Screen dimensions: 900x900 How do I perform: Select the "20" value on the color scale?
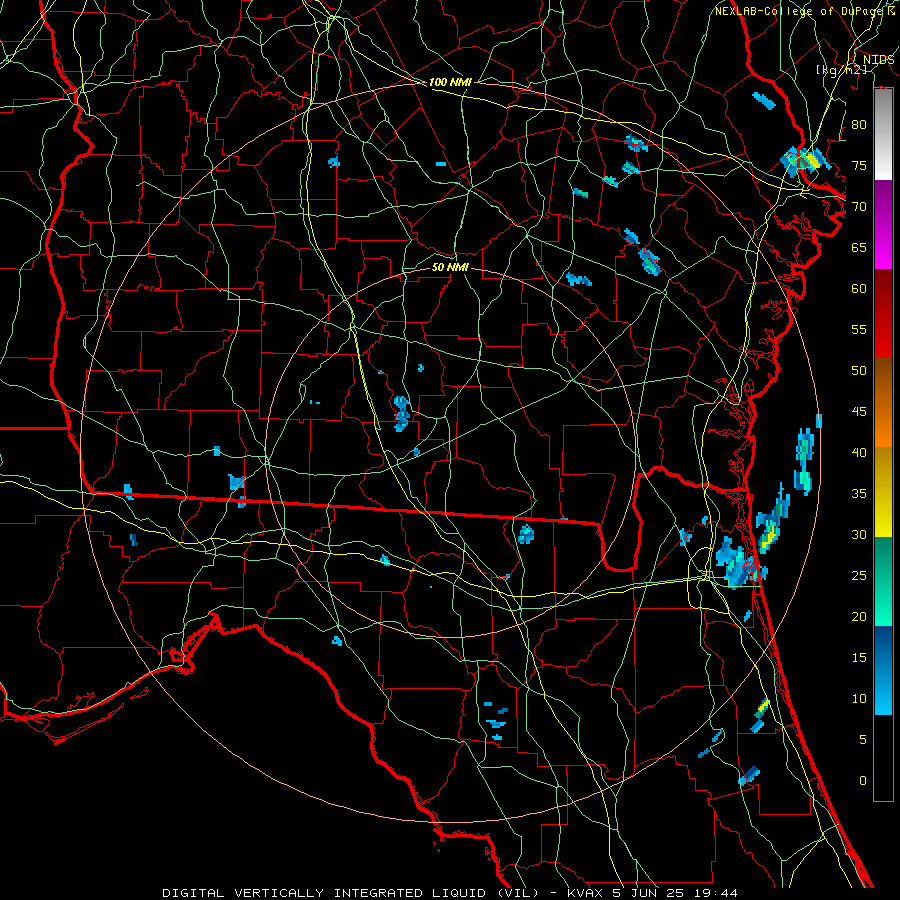(859, 617)
